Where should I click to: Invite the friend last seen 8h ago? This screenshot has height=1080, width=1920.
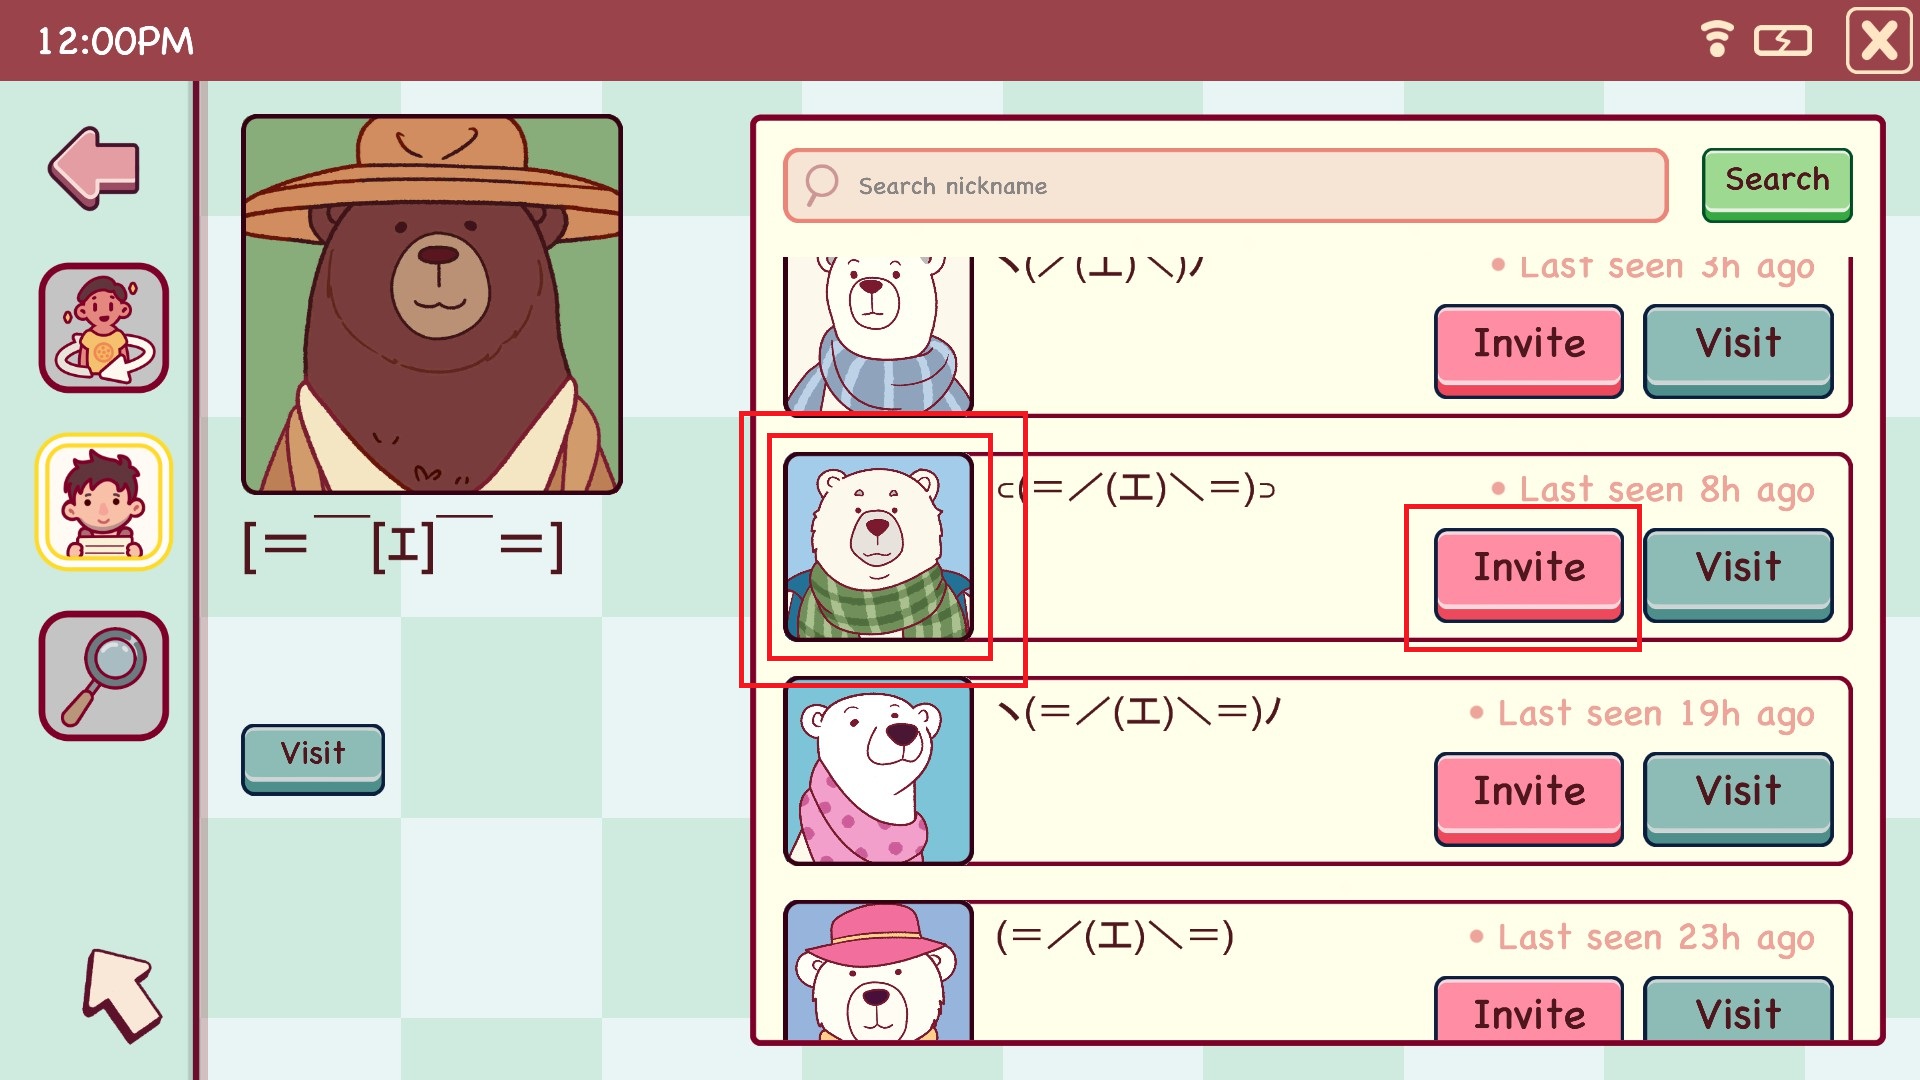(1529, 574)
